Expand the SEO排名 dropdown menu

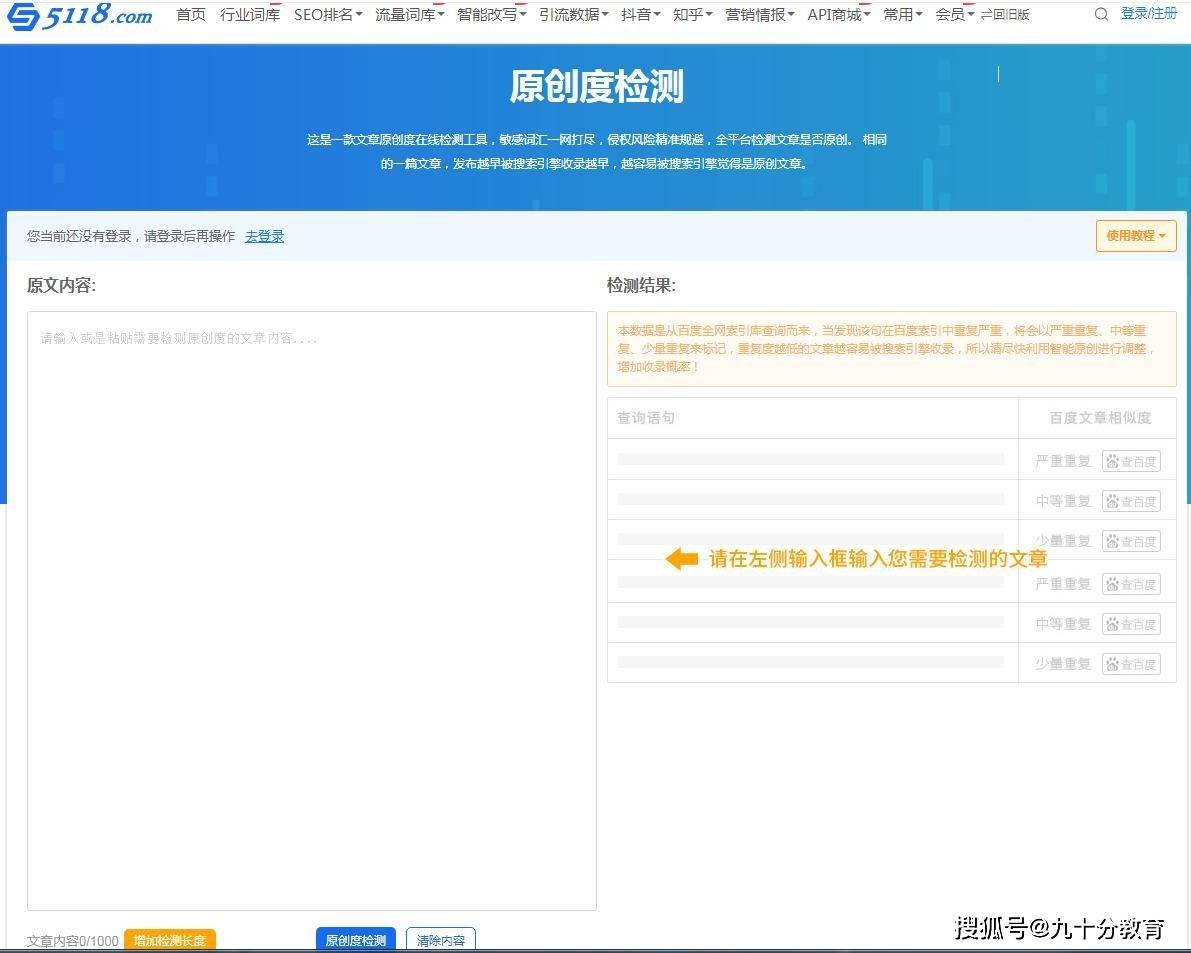[328, 15]
